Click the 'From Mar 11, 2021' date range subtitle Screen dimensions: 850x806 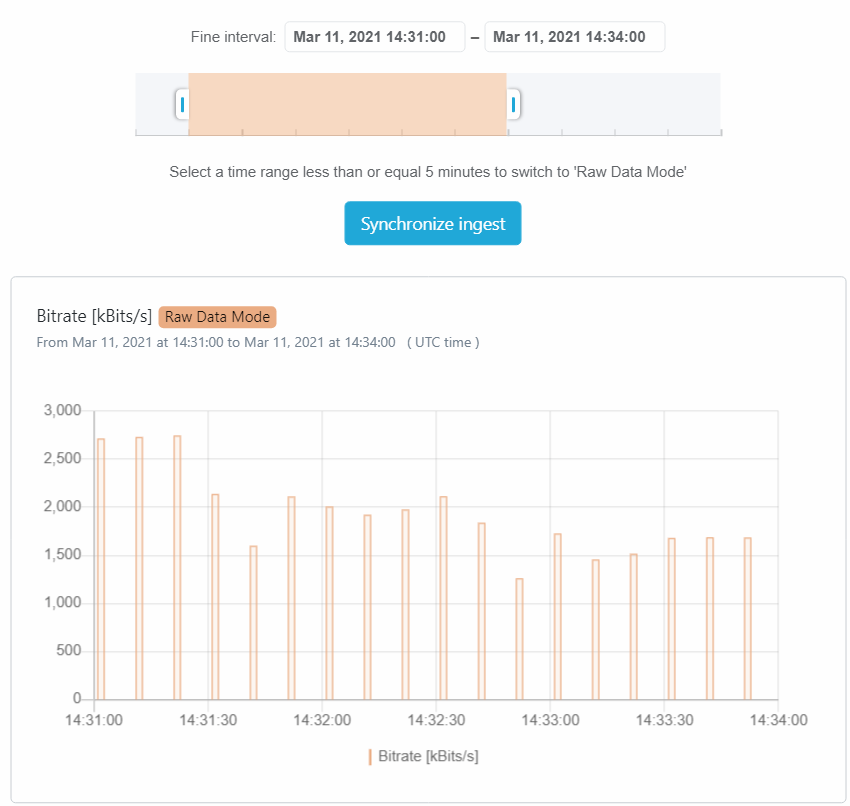click(x=216, y=343)
